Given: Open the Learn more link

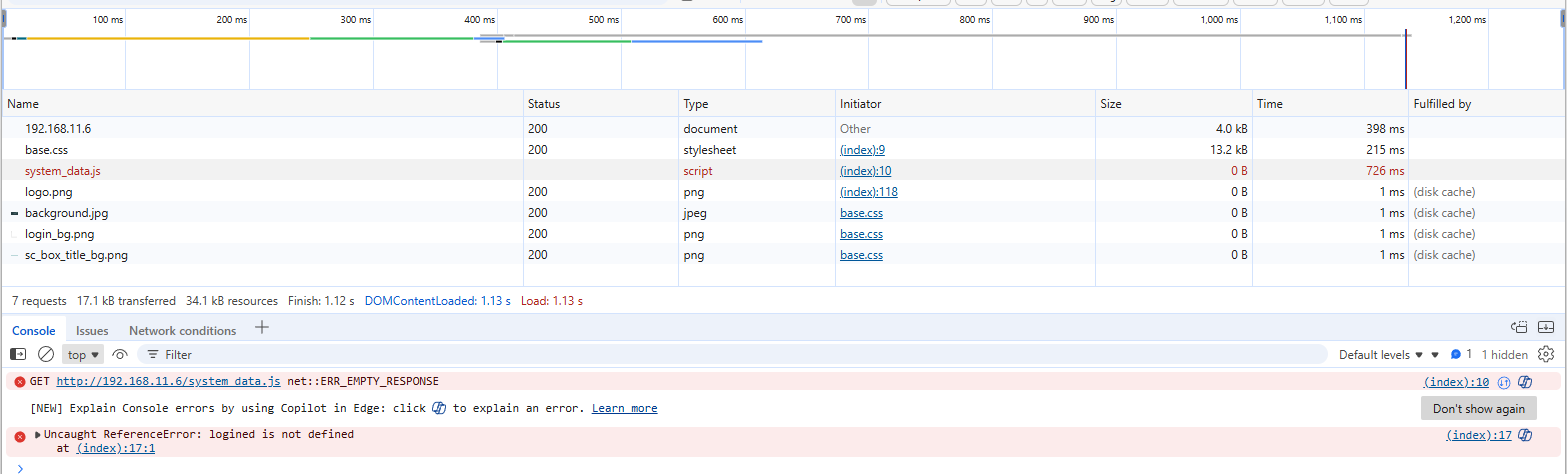Looking at the screenshot, I should pos(624,408).
